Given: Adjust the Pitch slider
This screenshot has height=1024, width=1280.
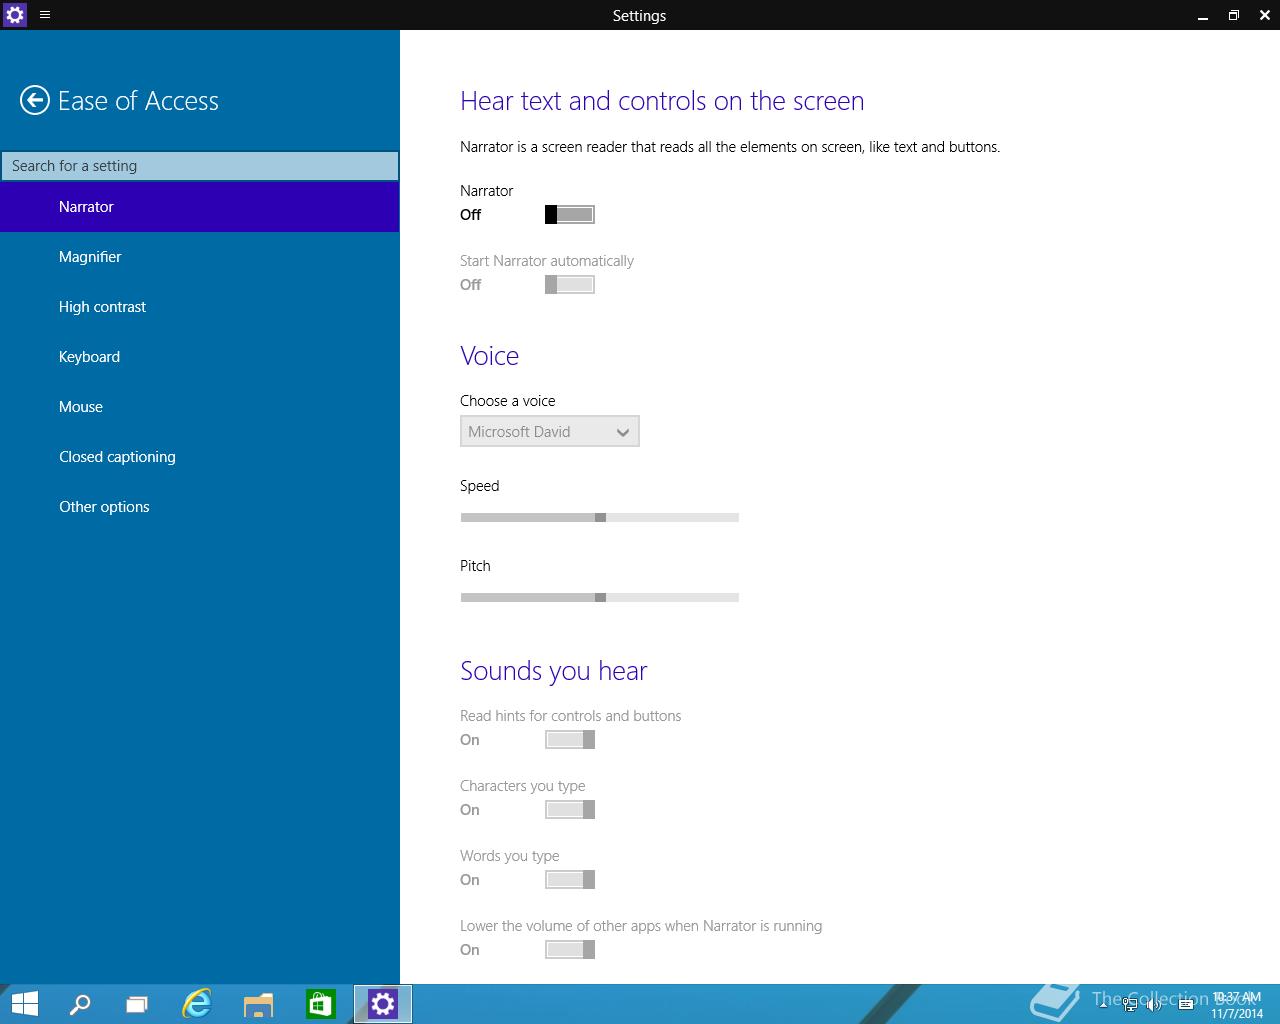Looking at the screenshot, I should click(x=600, y=597).
